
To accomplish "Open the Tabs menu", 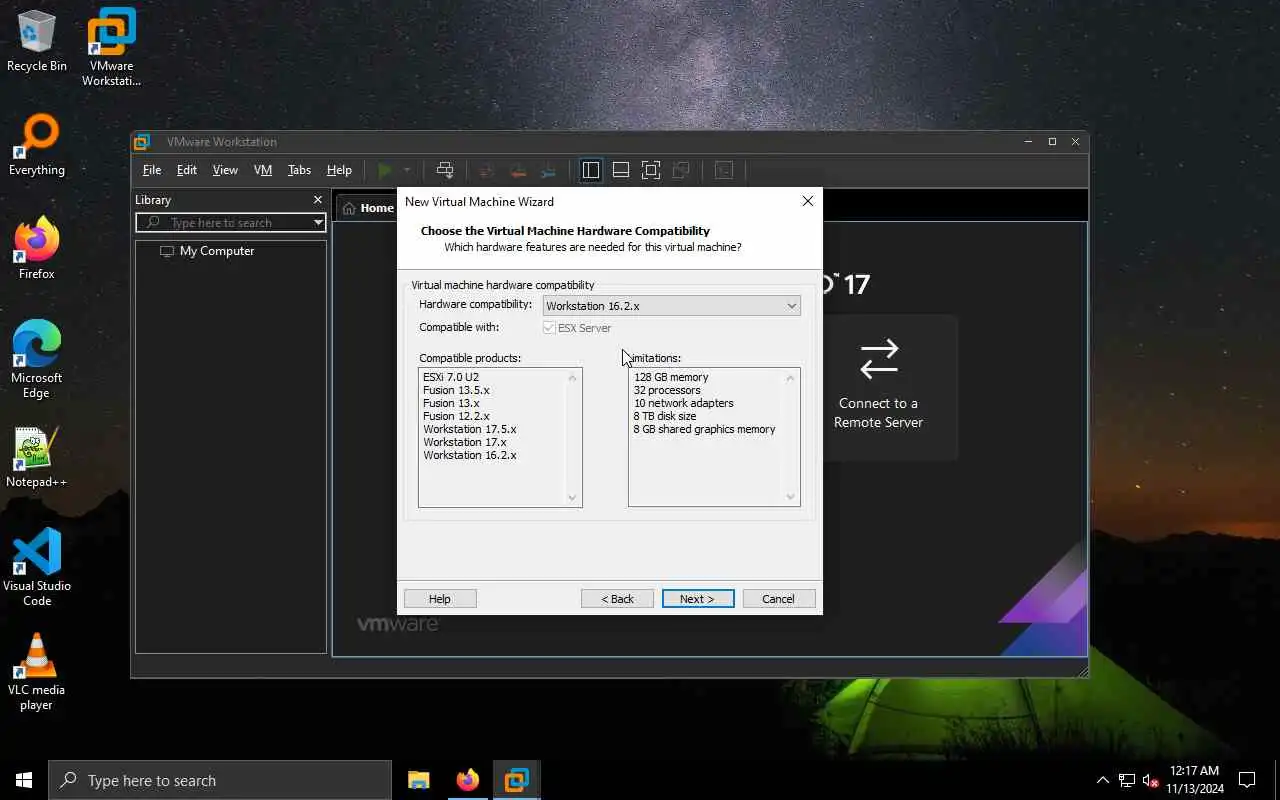I will (x=299, y=170).
